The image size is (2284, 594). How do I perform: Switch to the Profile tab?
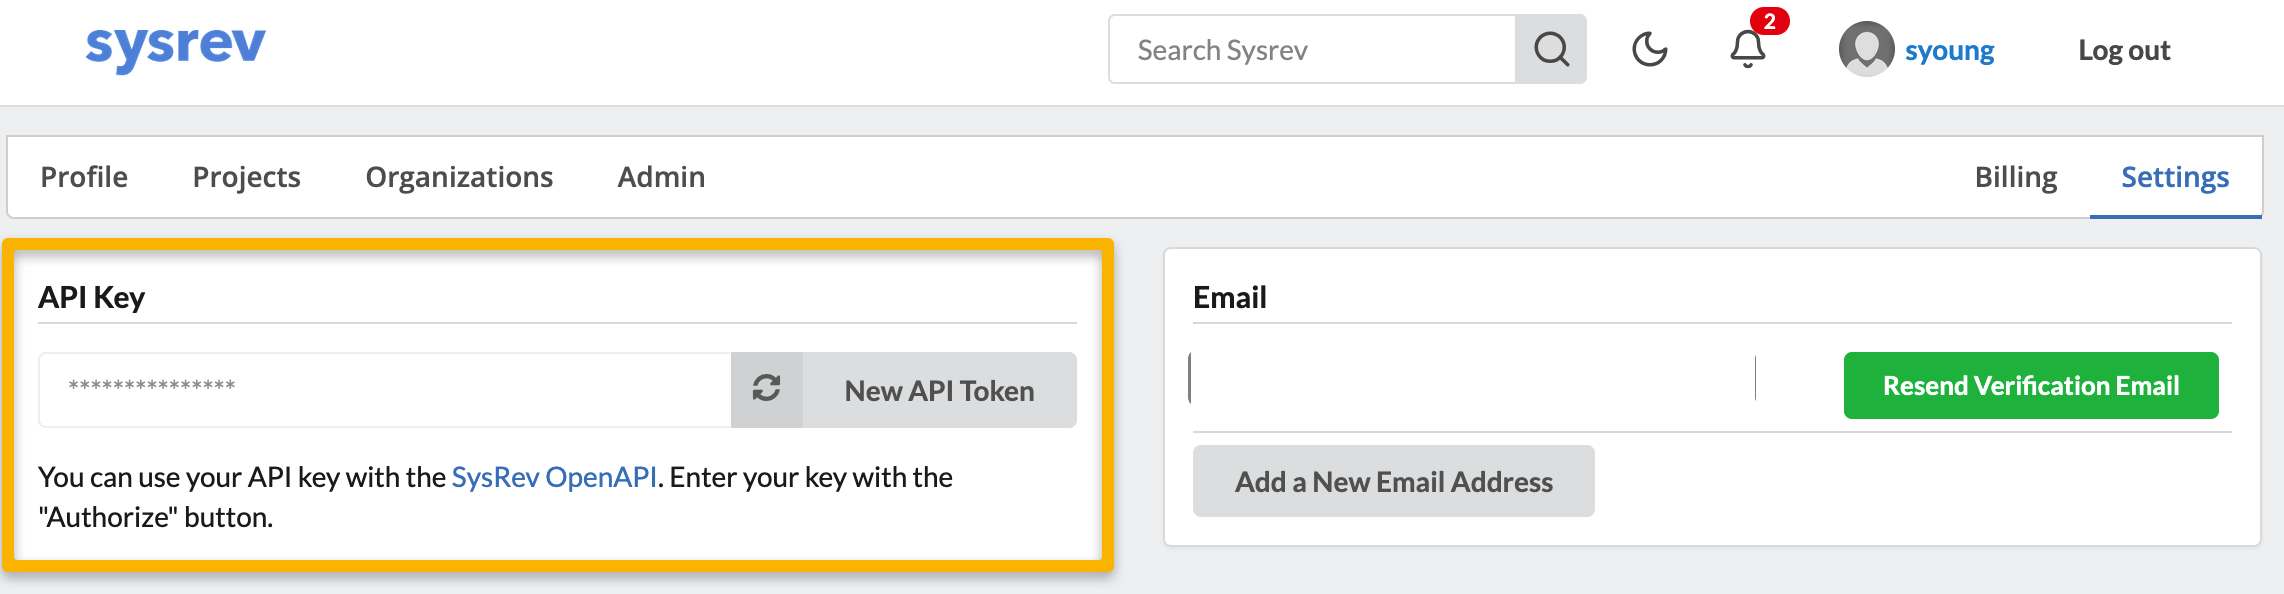point(84,177)
